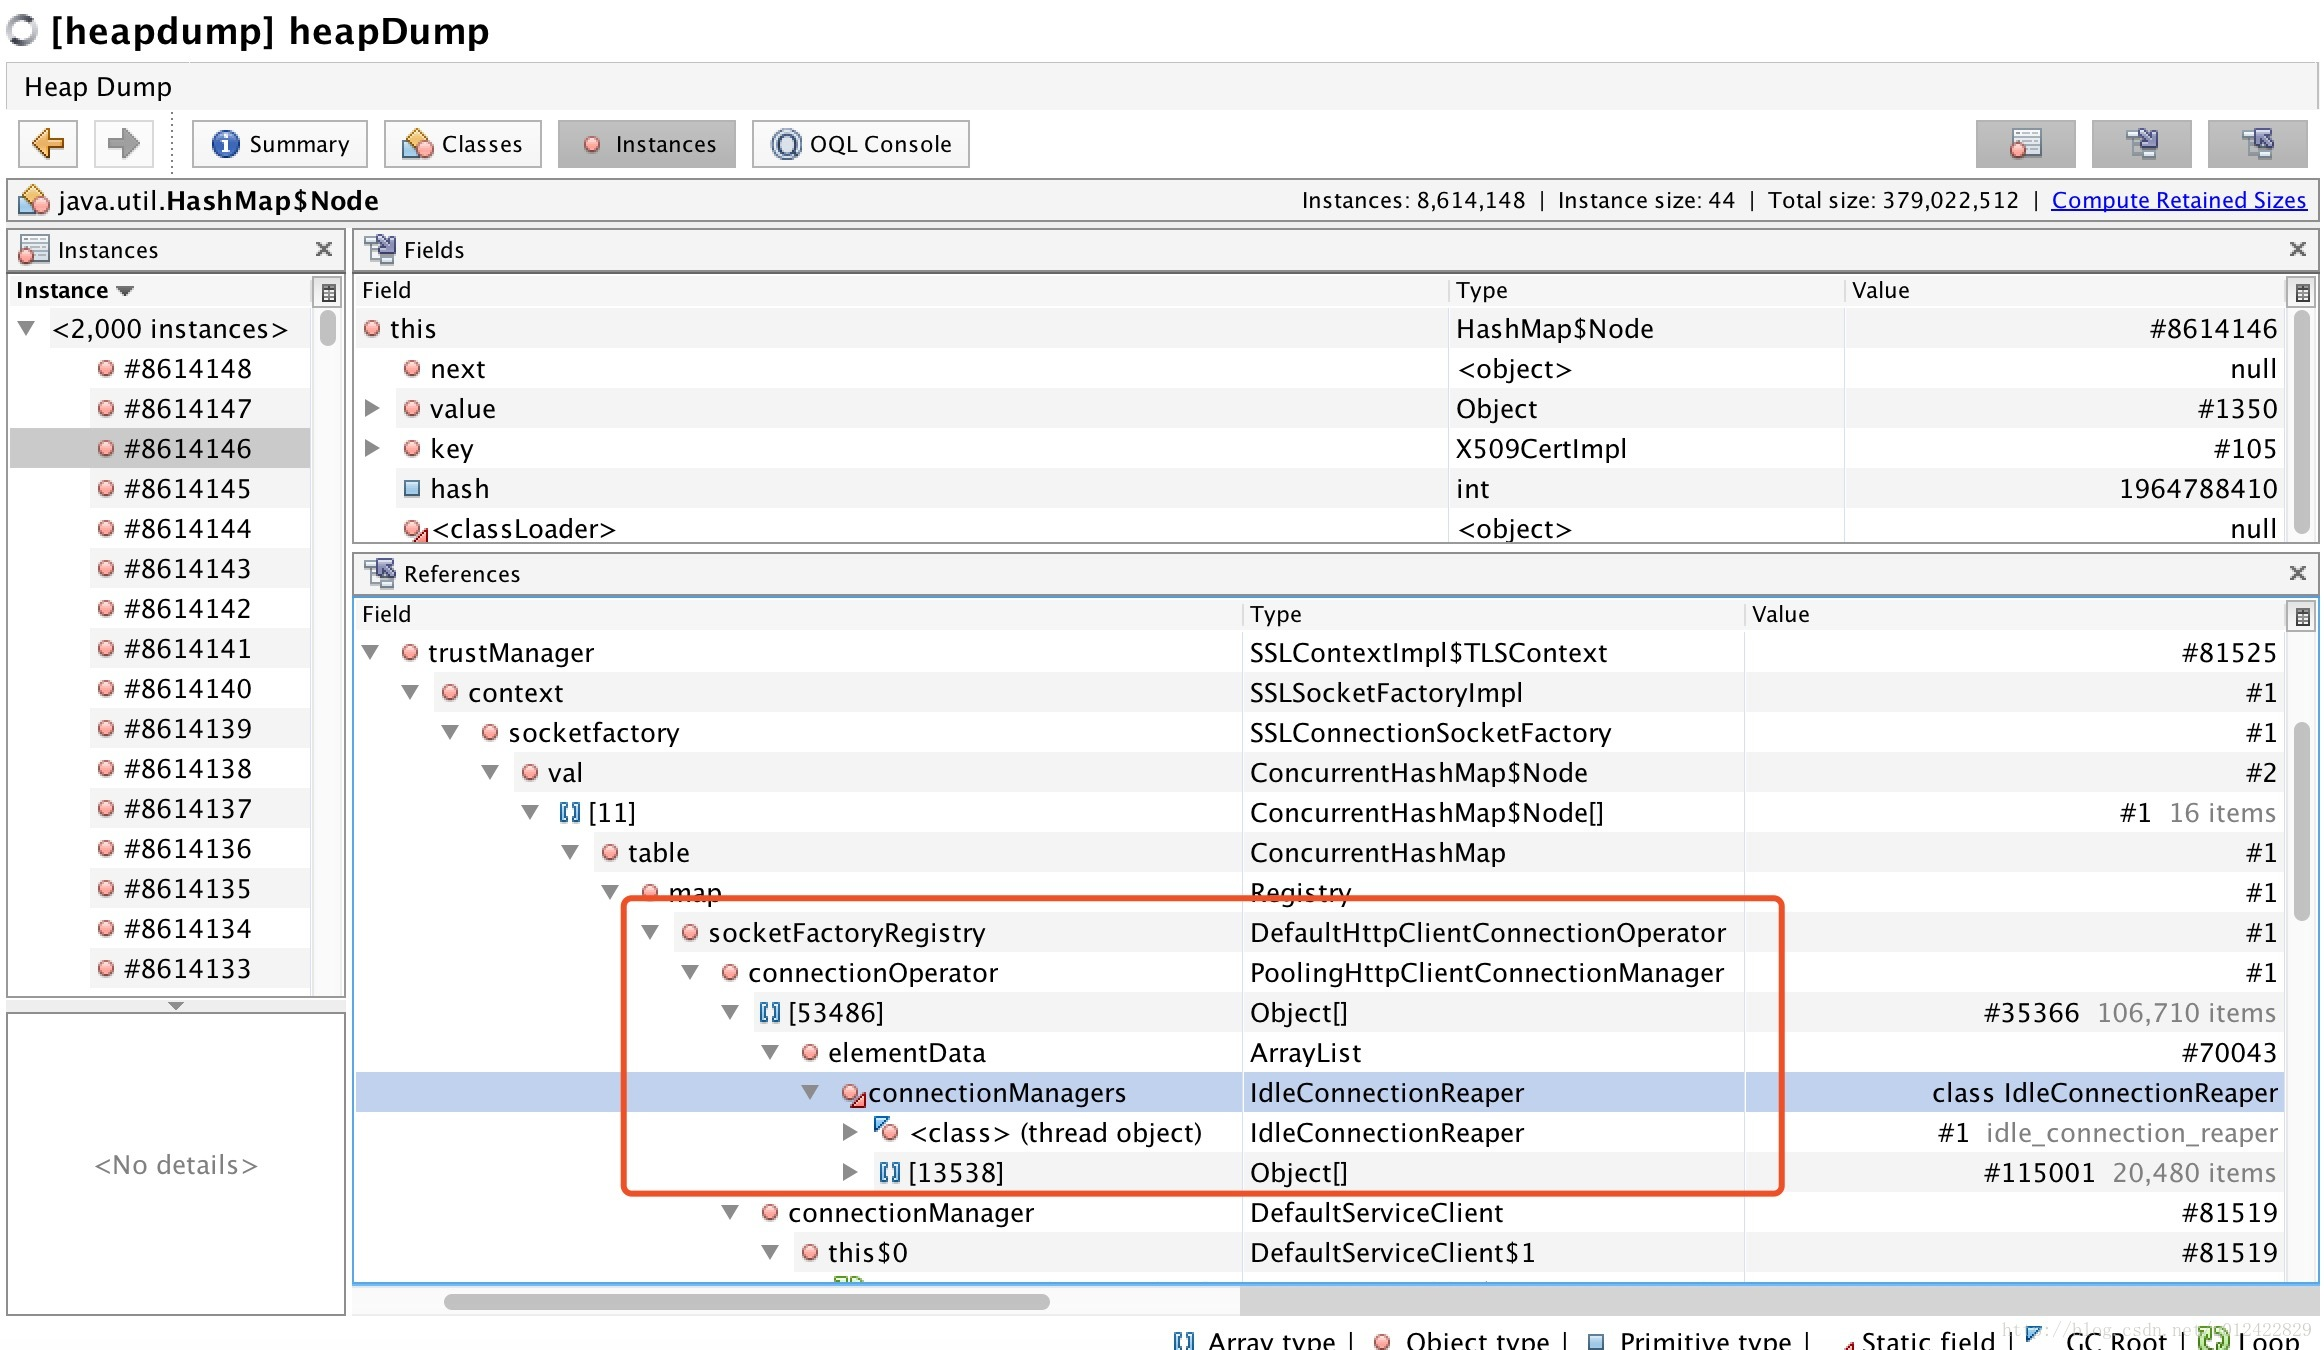Collapse the 2,000 instances tree node

pyautogui.click(x=27, y=328)
